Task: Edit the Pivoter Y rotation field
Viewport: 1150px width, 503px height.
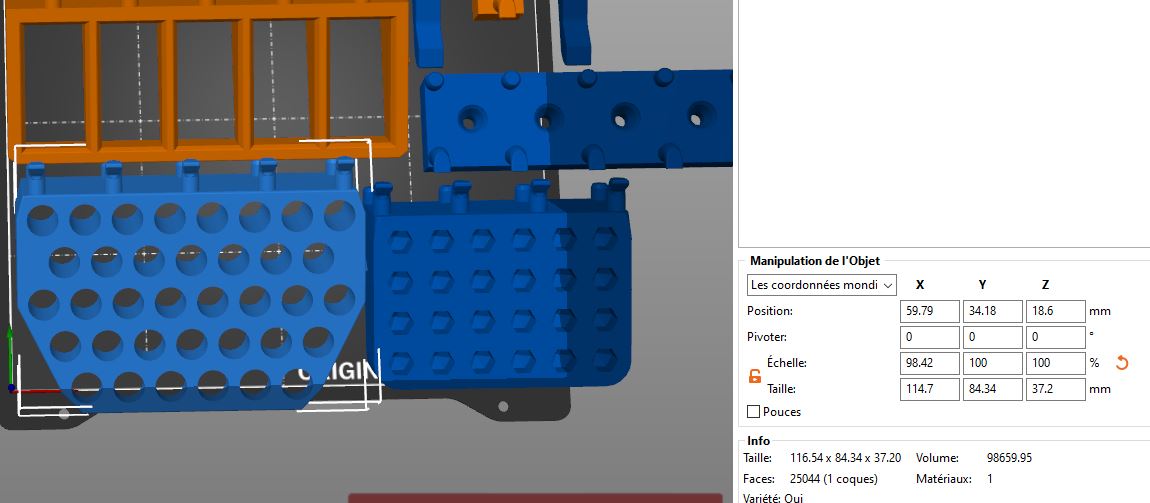Action: click(x=992, y=337)
